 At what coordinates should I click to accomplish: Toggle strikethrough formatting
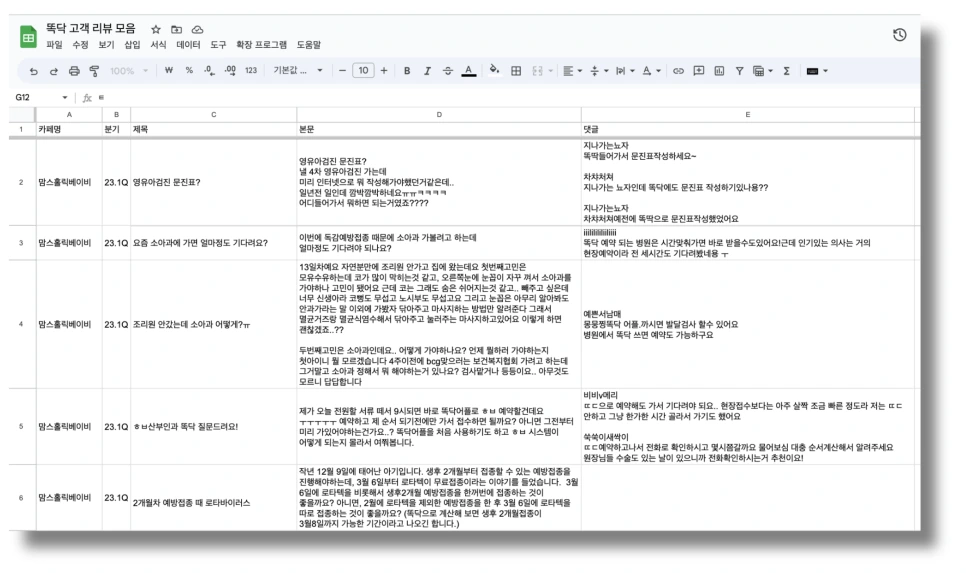point(448,71)
